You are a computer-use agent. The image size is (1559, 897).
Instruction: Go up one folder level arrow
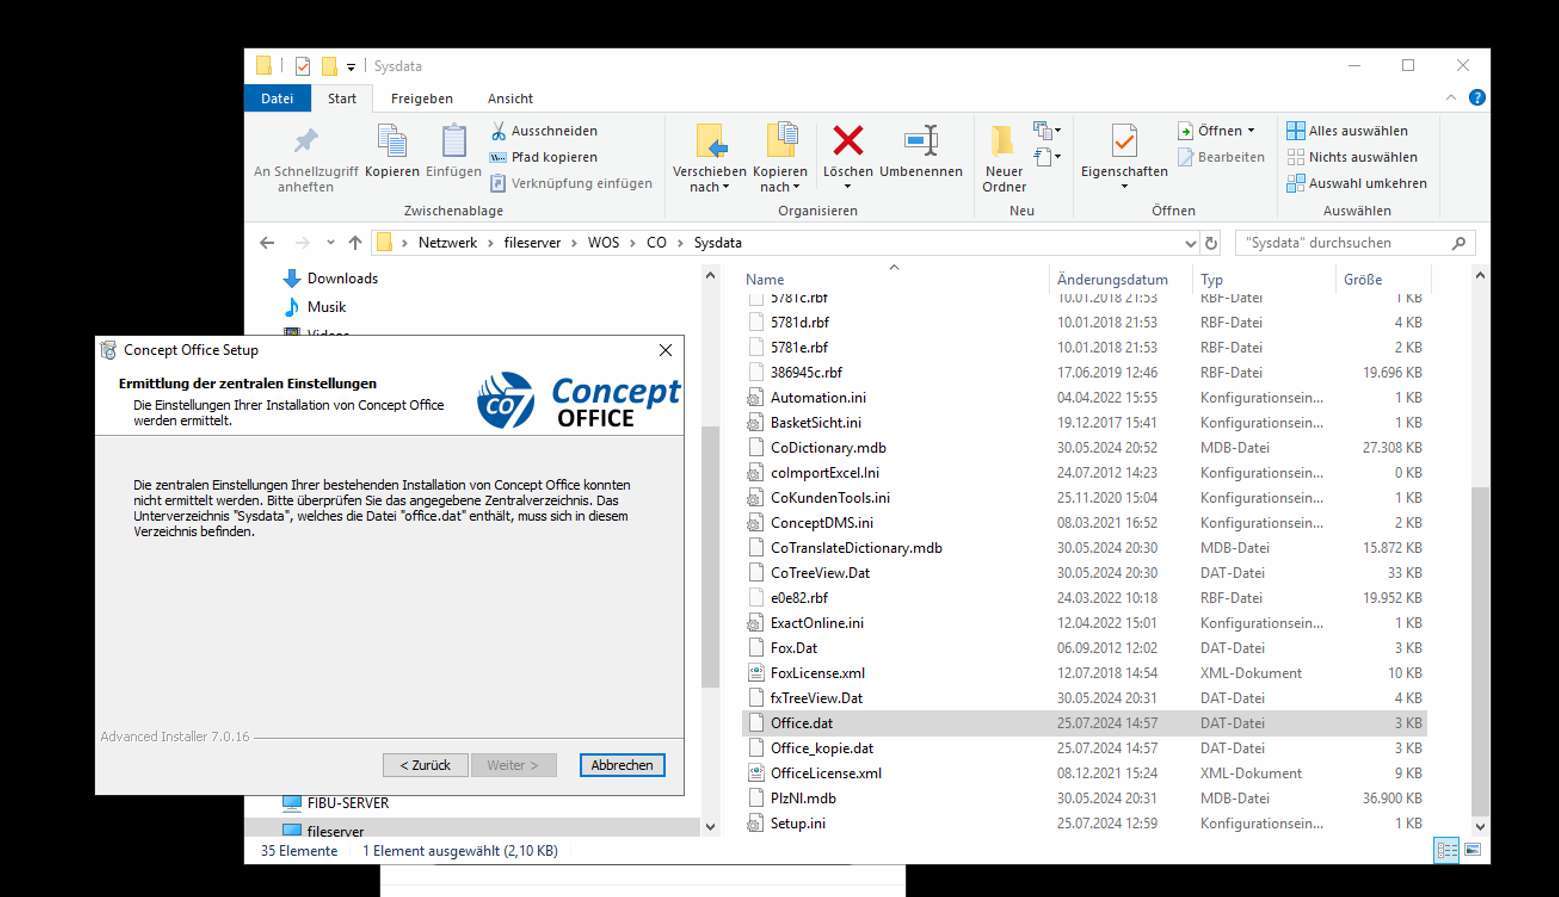pyautogui.click(x=355, y=243)
